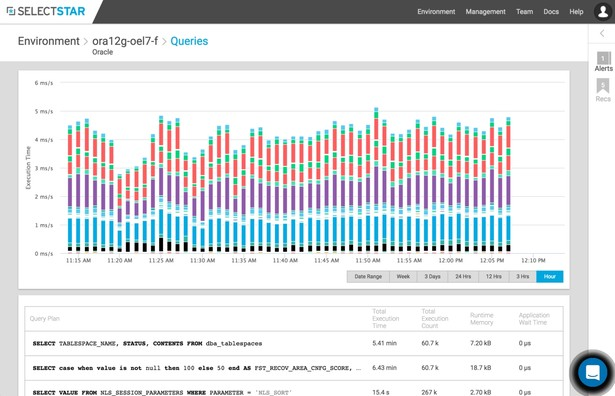Image resolution: width=615 pixels, height=396 pixels.
Task: Switch the chart to 3 Days range
Action: point(432,276)
